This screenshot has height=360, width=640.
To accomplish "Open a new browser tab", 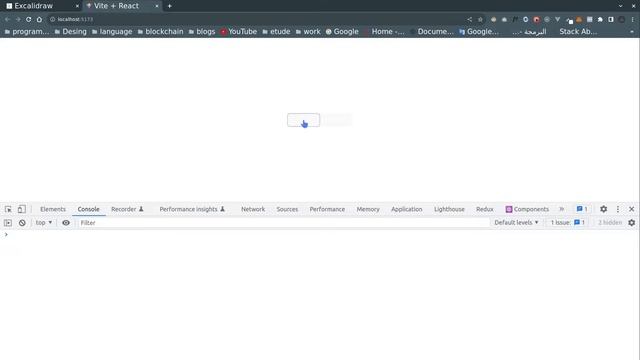I will click(169, 6).
